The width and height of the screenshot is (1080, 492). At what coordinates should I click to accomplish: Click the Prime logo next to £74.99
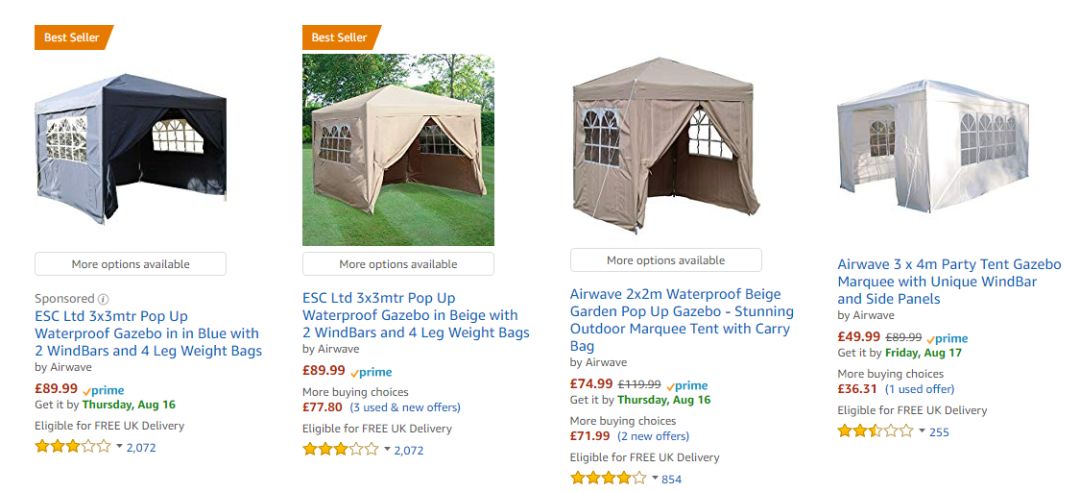(687, 385)
